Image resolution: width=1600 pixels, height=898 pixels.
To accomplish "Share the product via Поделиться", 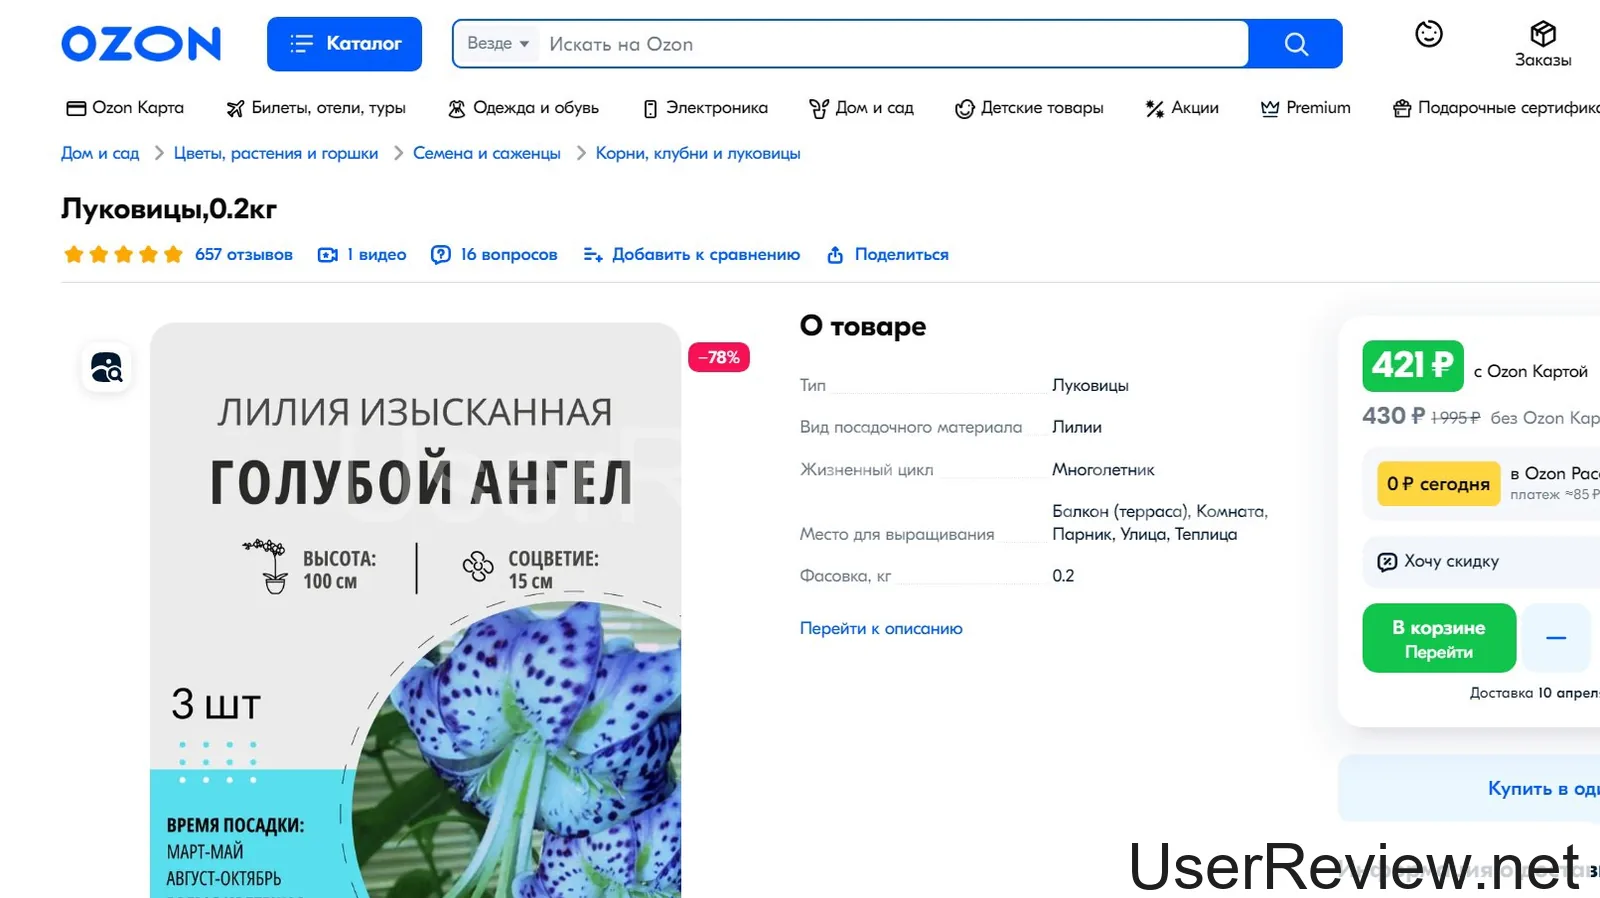I will pyautogui.click(x=888, y=255).
